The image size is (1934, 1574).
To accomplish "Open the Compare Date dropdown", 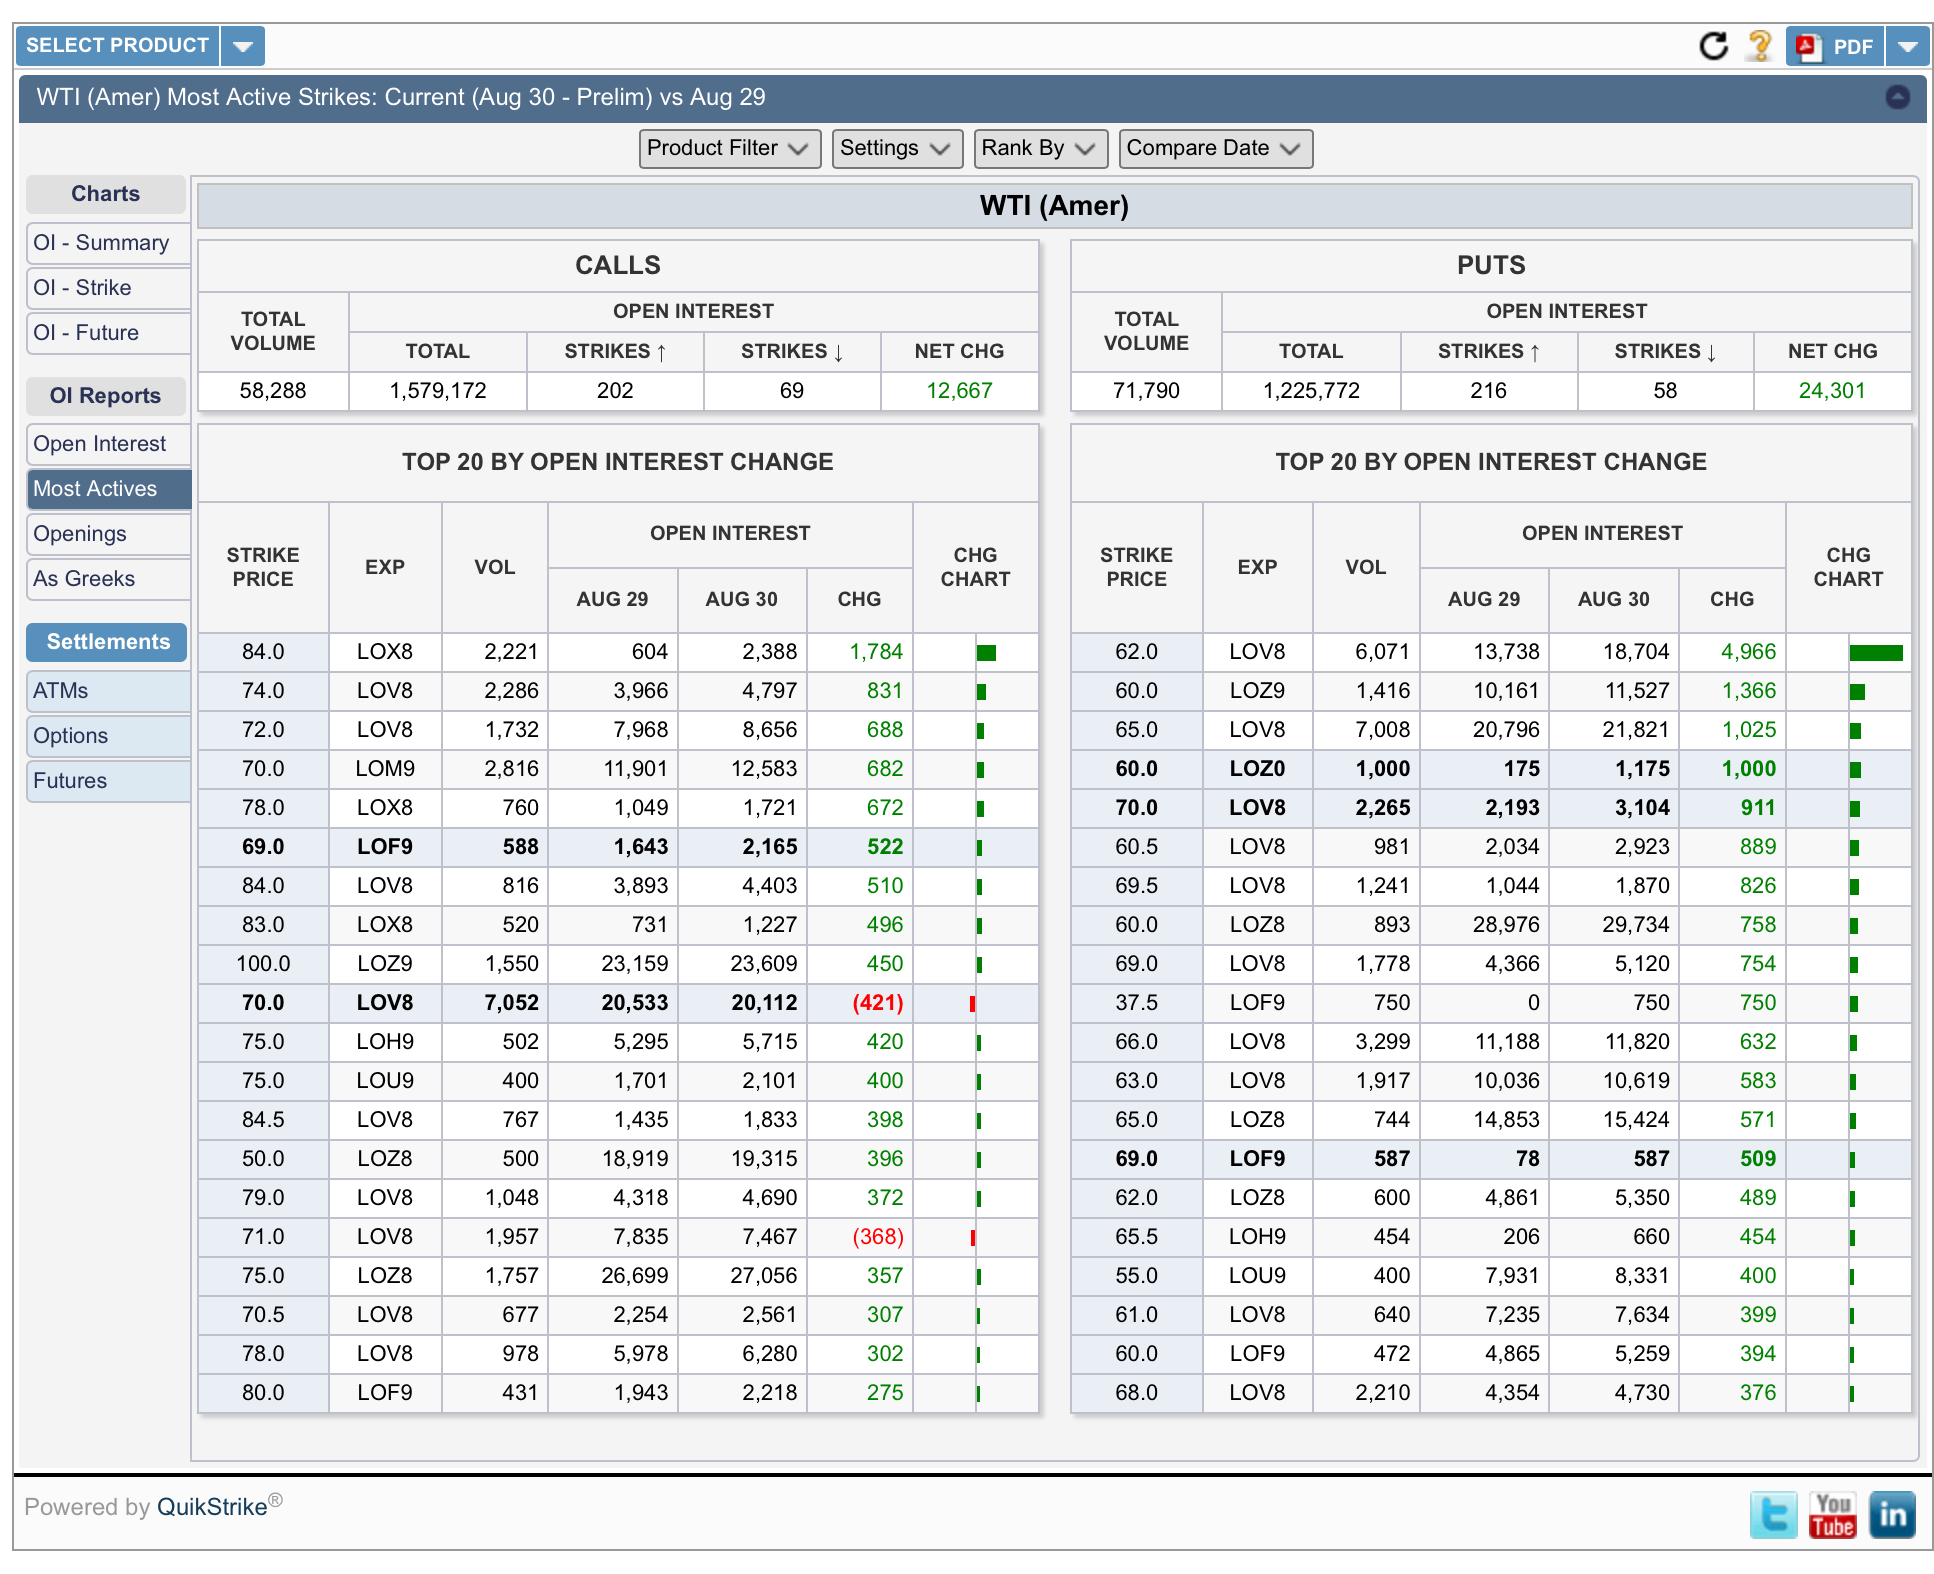I will 1214,148.
